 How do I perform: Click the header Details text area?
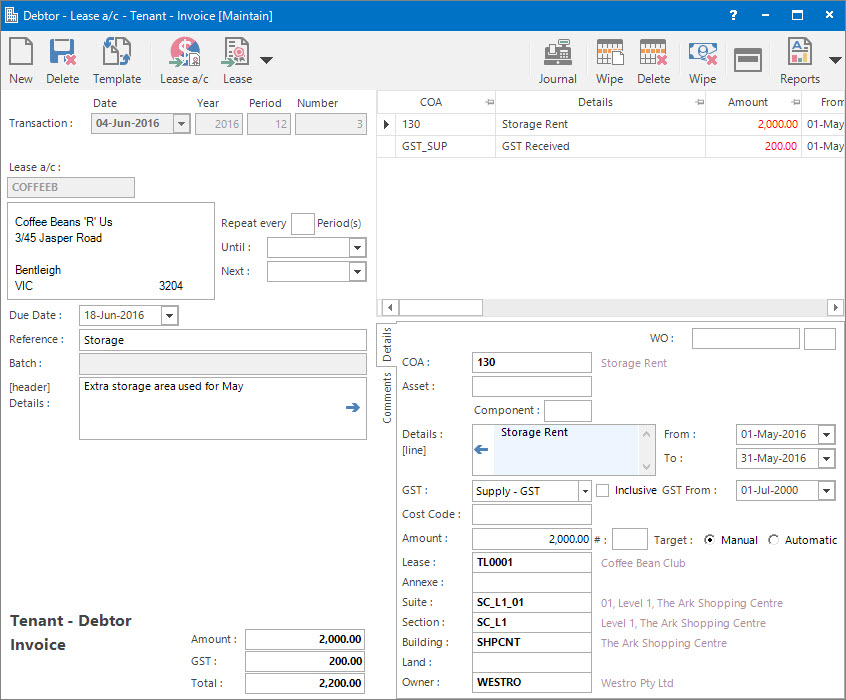click(x=223, y=409)
